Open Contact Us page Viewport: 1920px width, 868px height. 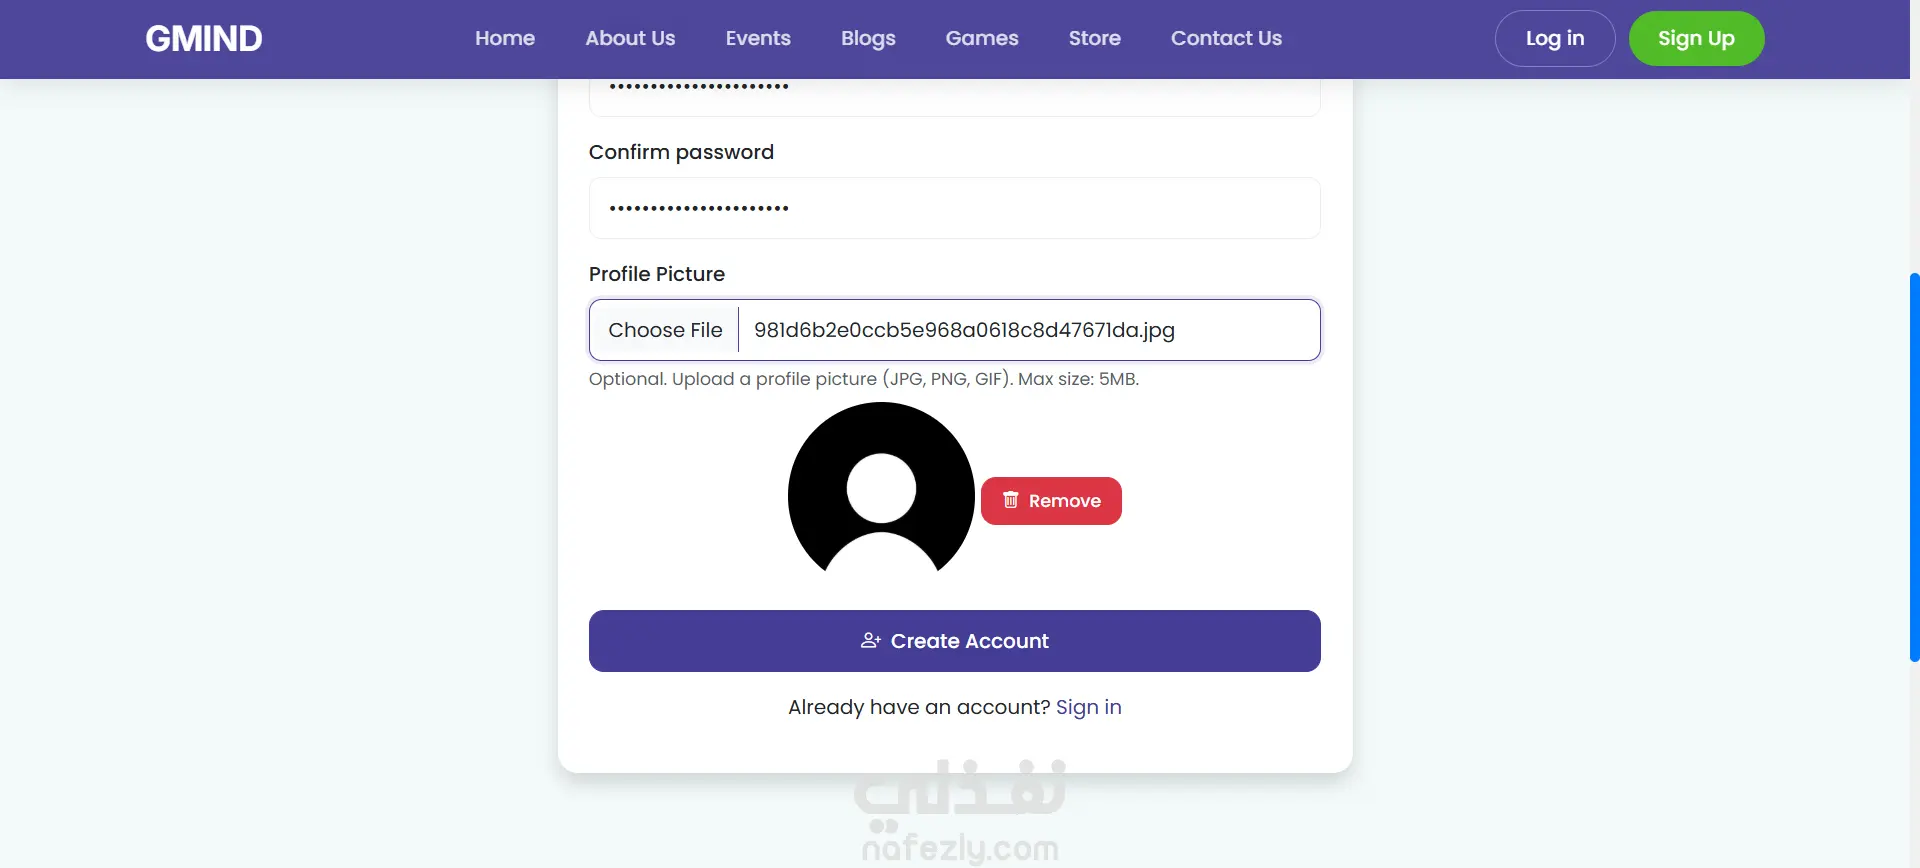(1226, 39)
